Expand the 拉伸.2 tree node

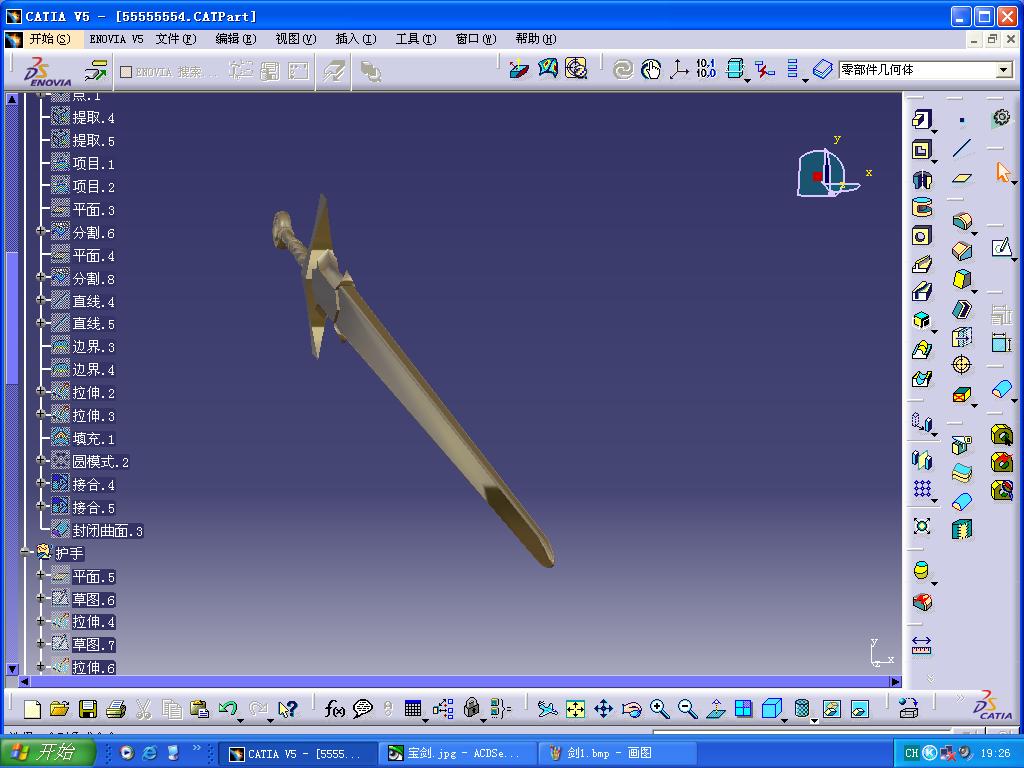point(40,391)
